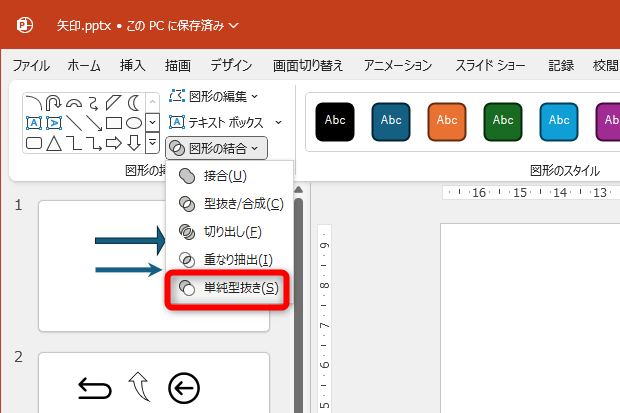Image resolution: width=620 pixels, height=413 pixels.
Task: Select the moon shape
Action: [x=134, y=103]
